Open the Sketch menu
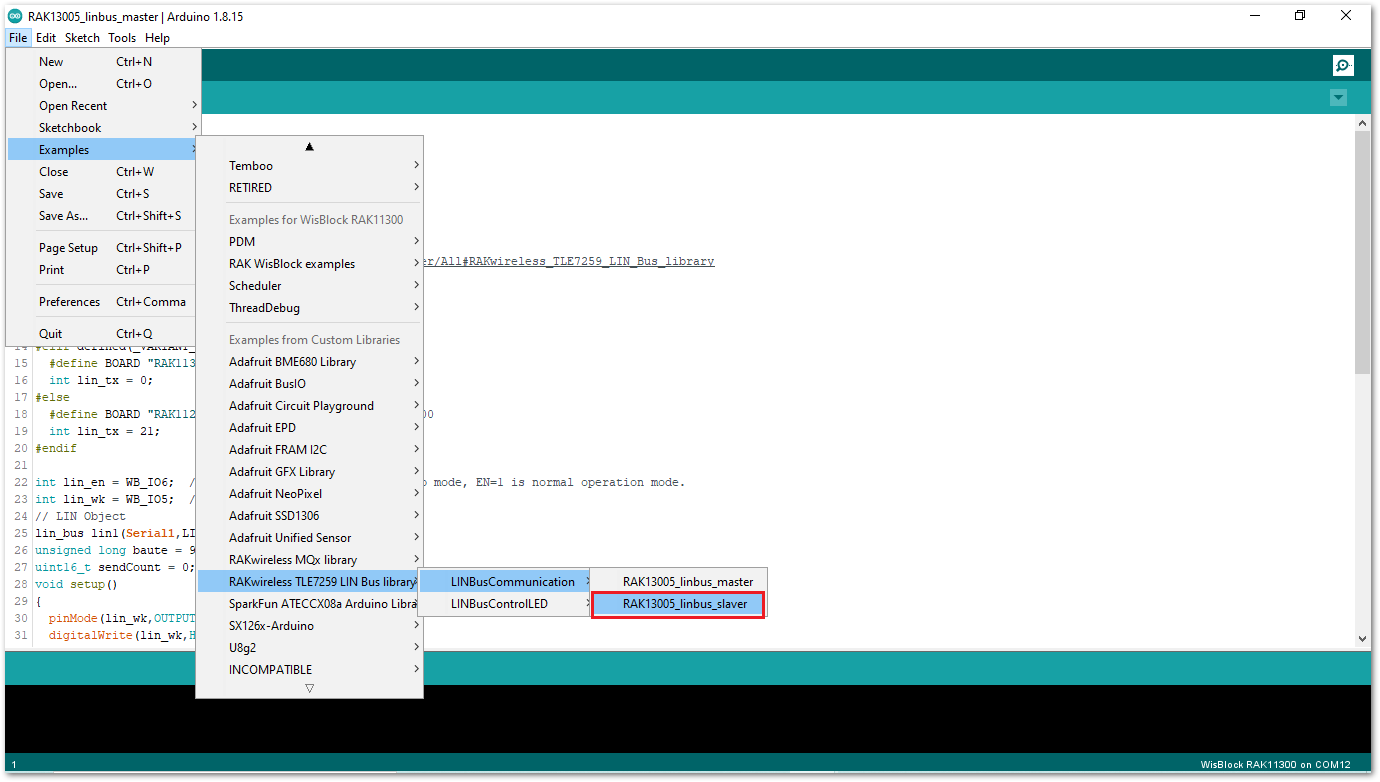 click(x=82, y=38)
